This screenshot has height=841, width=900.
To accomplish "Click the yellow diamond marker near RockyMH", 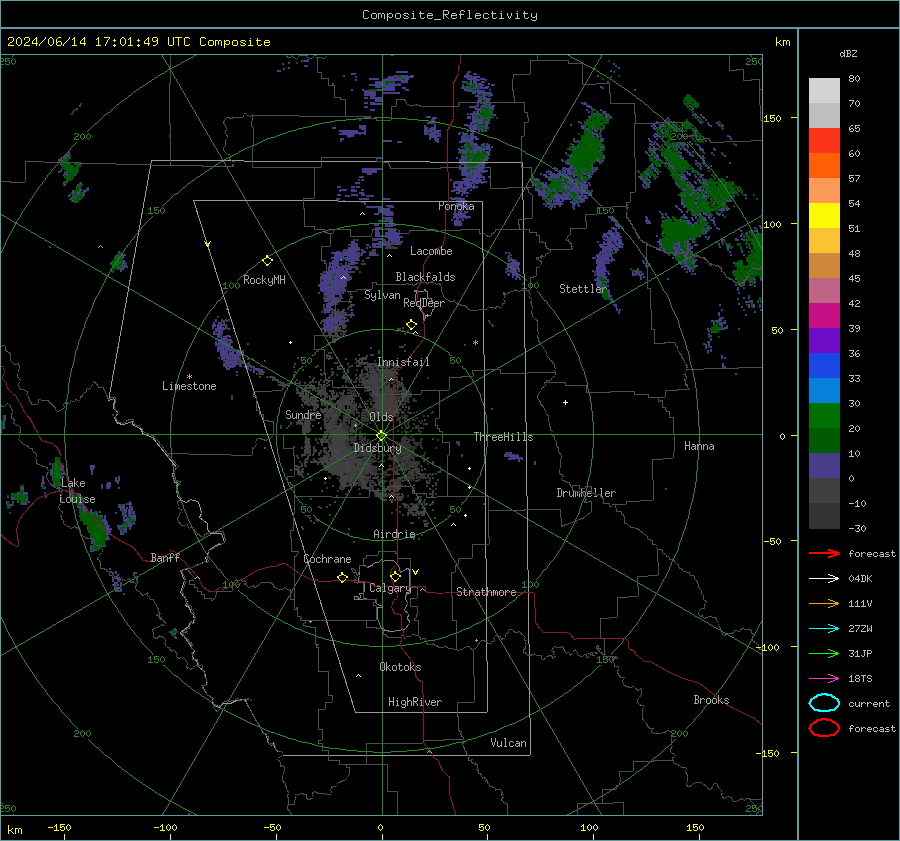I will 267,261.
